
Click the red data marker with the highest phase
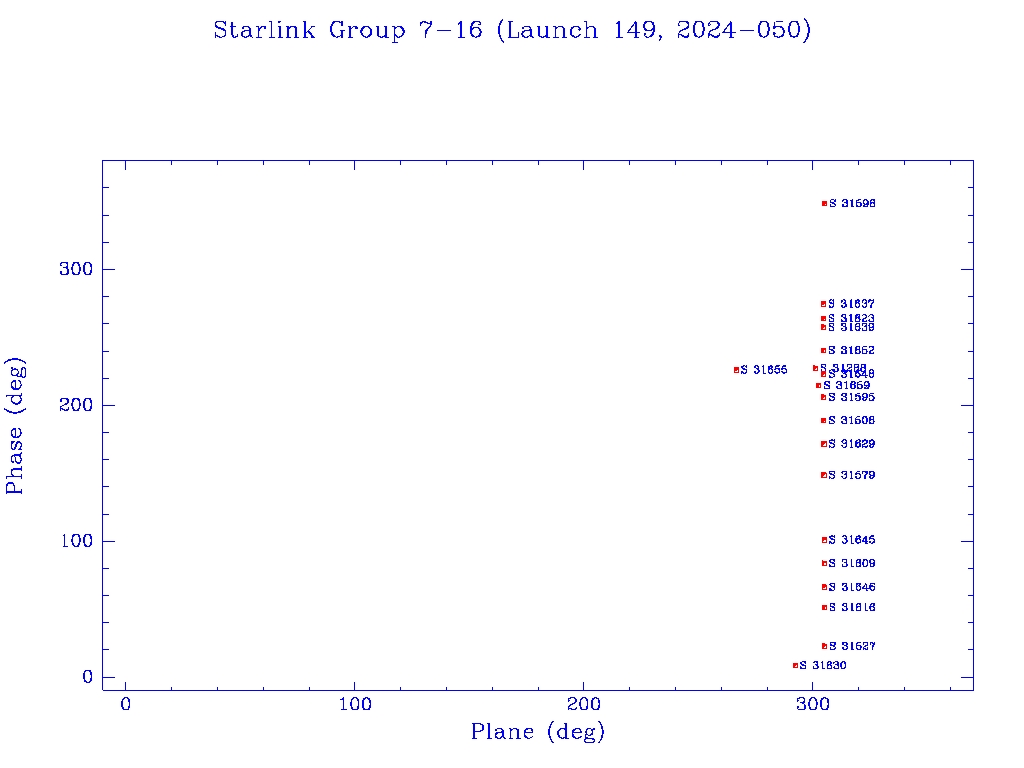(x=824, y=204)
